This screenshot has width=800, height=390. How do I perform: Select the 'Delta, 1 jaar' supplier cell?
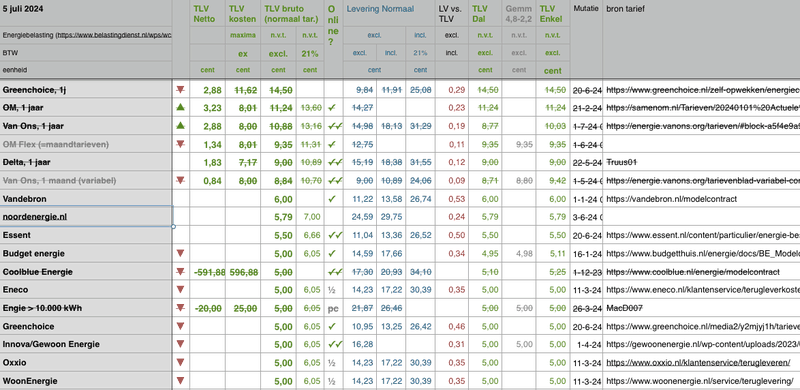[86, 162]
